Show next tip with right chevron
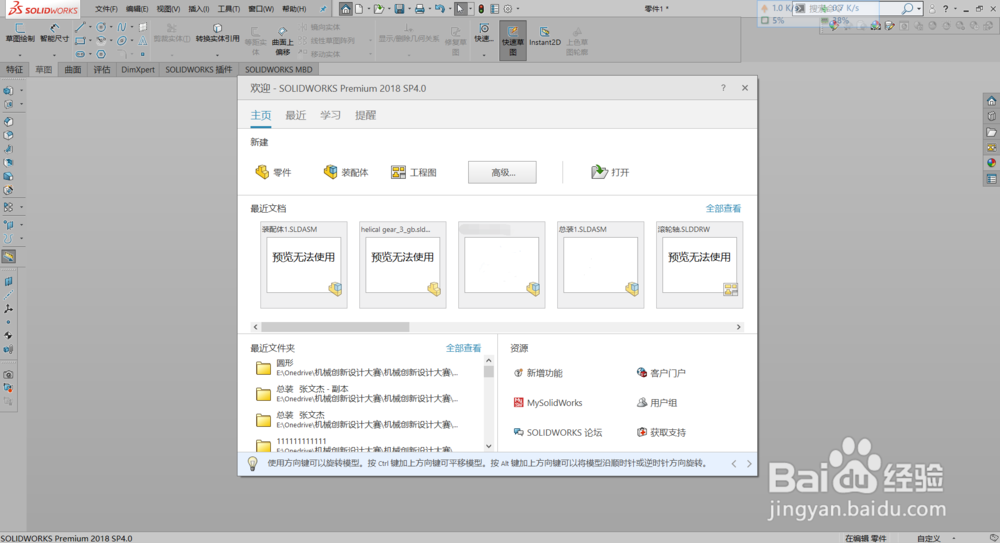1000x543 pixels. coord(749,464)
